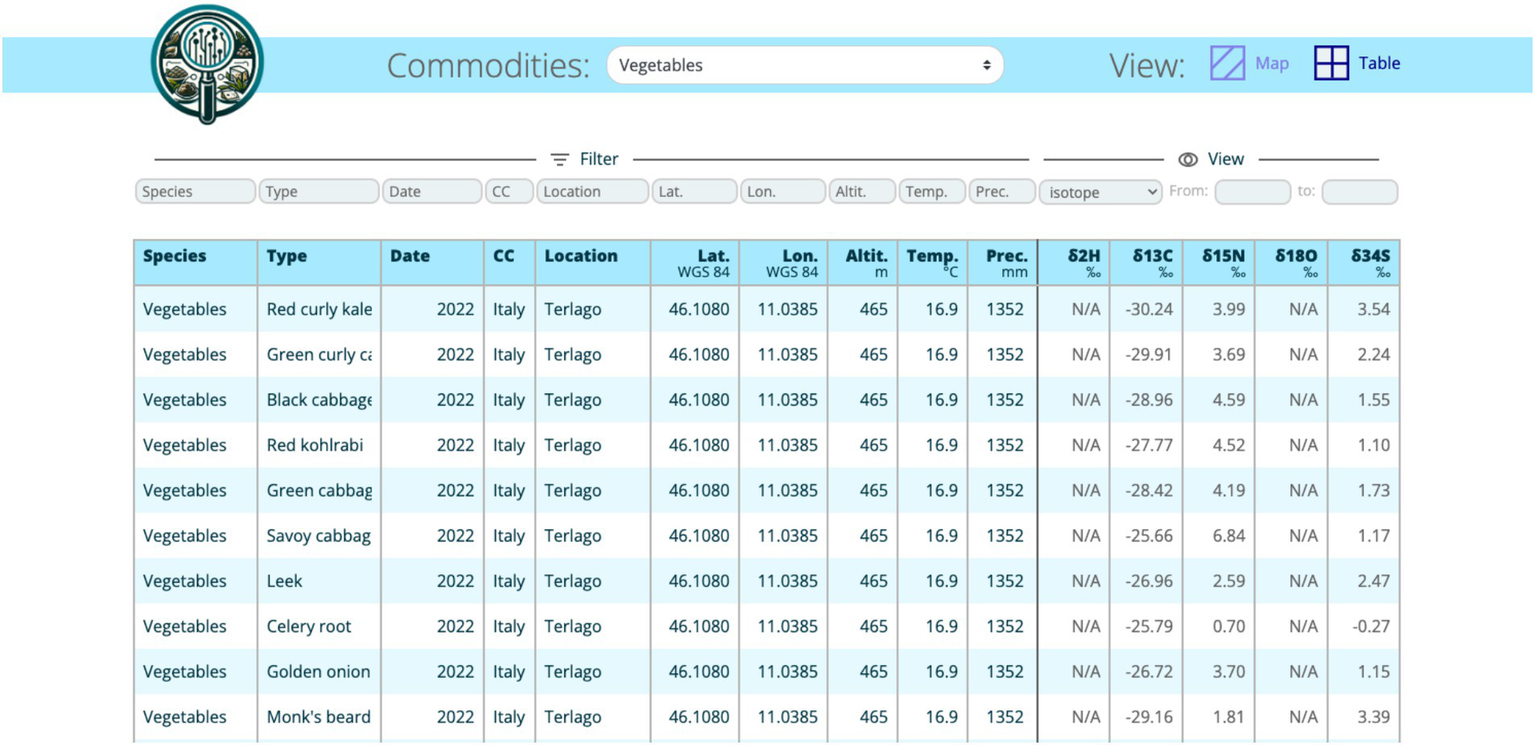Click the Map view icon
The width and height of the screenshot is (1535, 745).
[x=1227, y=63]
